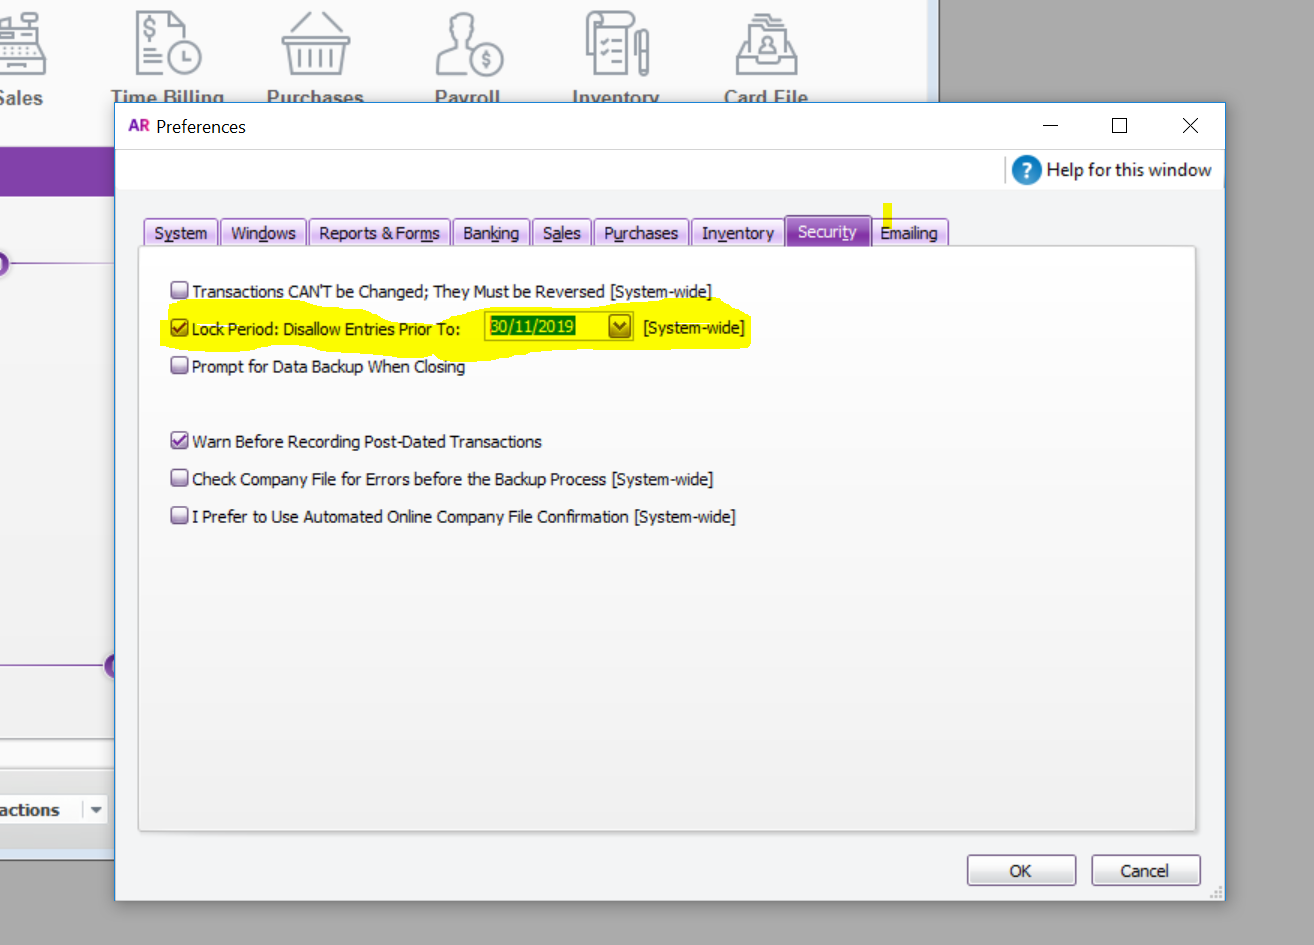Image resolution: width=1314 pixels, height=945 pixels.
Task: Open the Inventory clipboard icon
Action: 617,44
